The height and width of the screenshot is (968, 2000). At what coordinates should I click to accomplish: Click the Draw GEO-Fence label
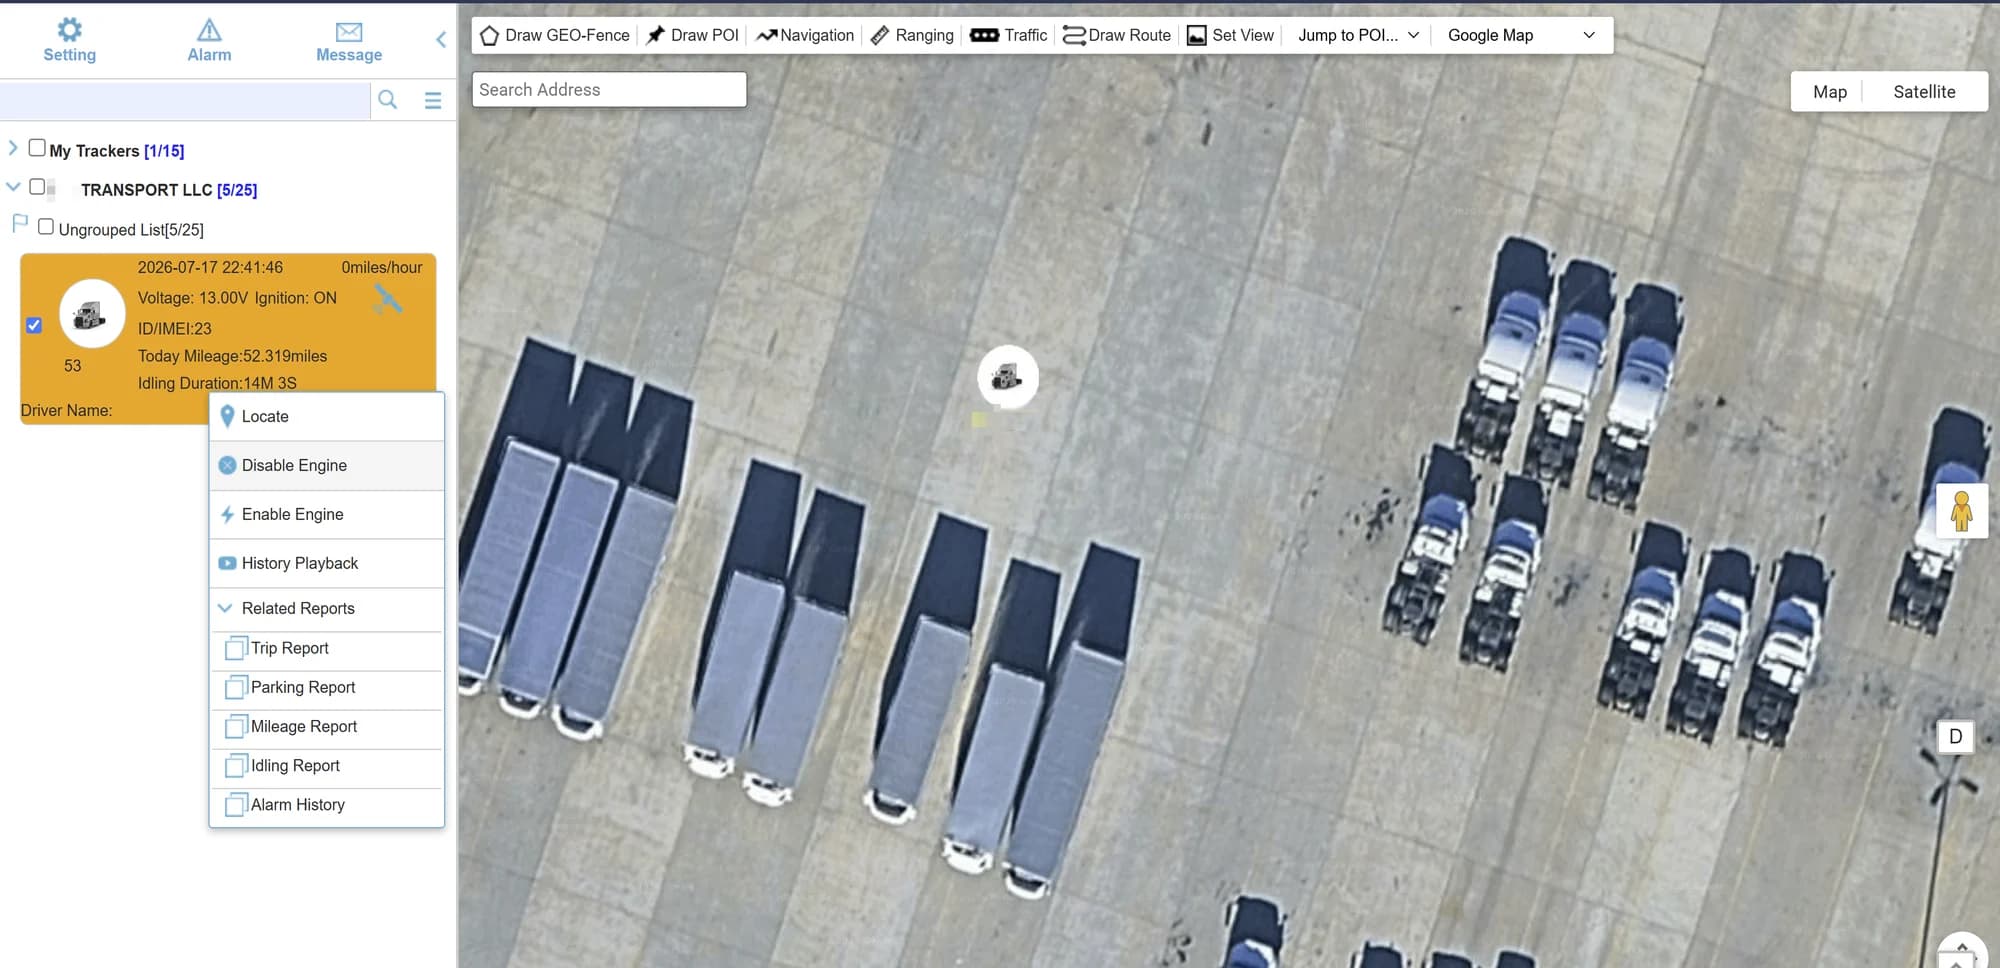pos(567,35)
